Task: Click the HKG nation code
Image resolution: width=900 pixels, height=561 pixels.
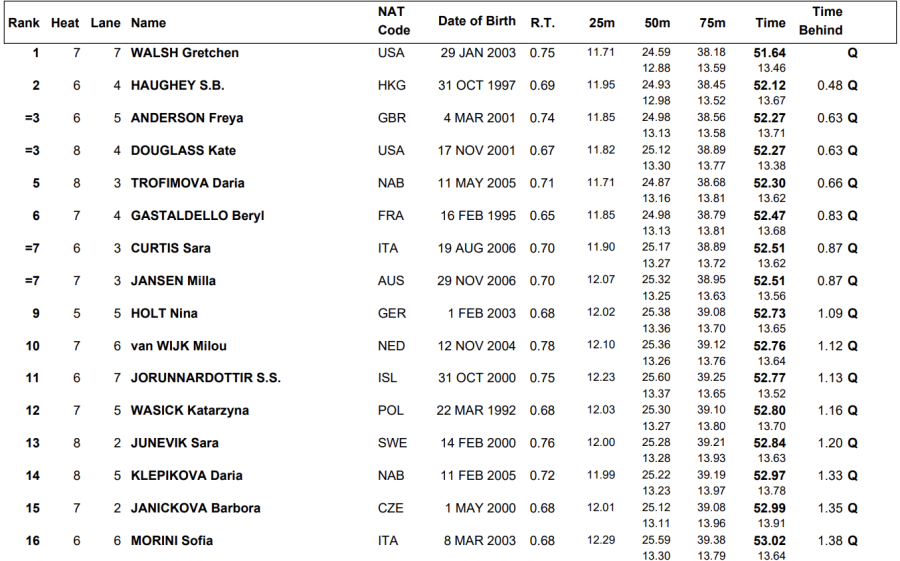Action: pyautogui.click(x=392, y=86)
